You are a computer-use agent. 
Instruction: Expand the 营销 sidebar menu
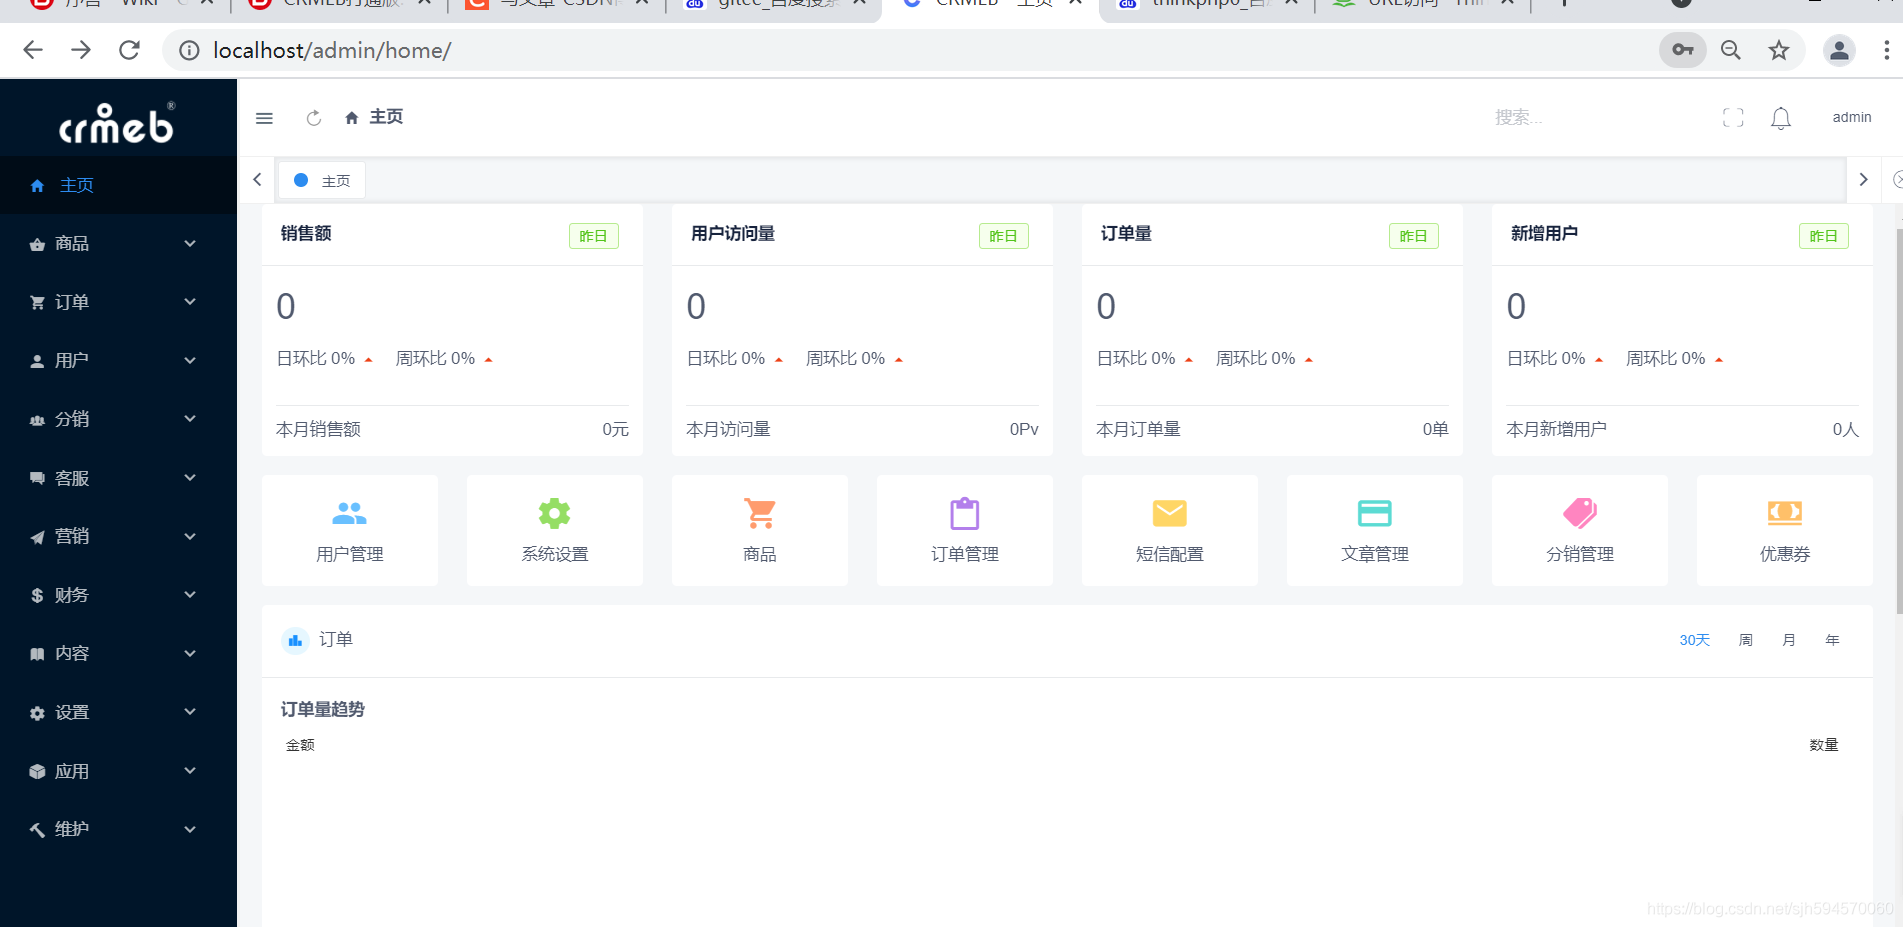(x=118, y=537)
